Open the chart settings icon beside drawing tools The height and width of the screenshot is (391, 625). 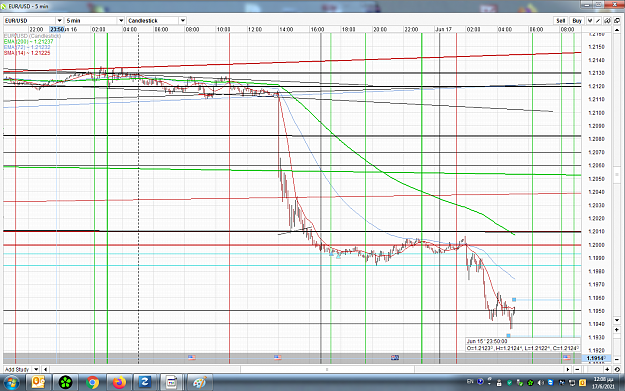[x=607, y=21]
